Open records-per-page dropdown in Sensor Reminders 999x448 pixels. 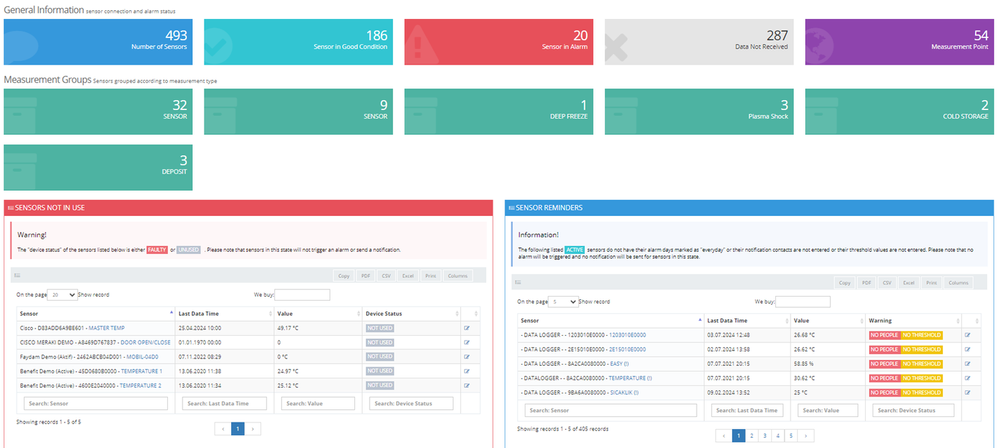[x=564, y=302]
